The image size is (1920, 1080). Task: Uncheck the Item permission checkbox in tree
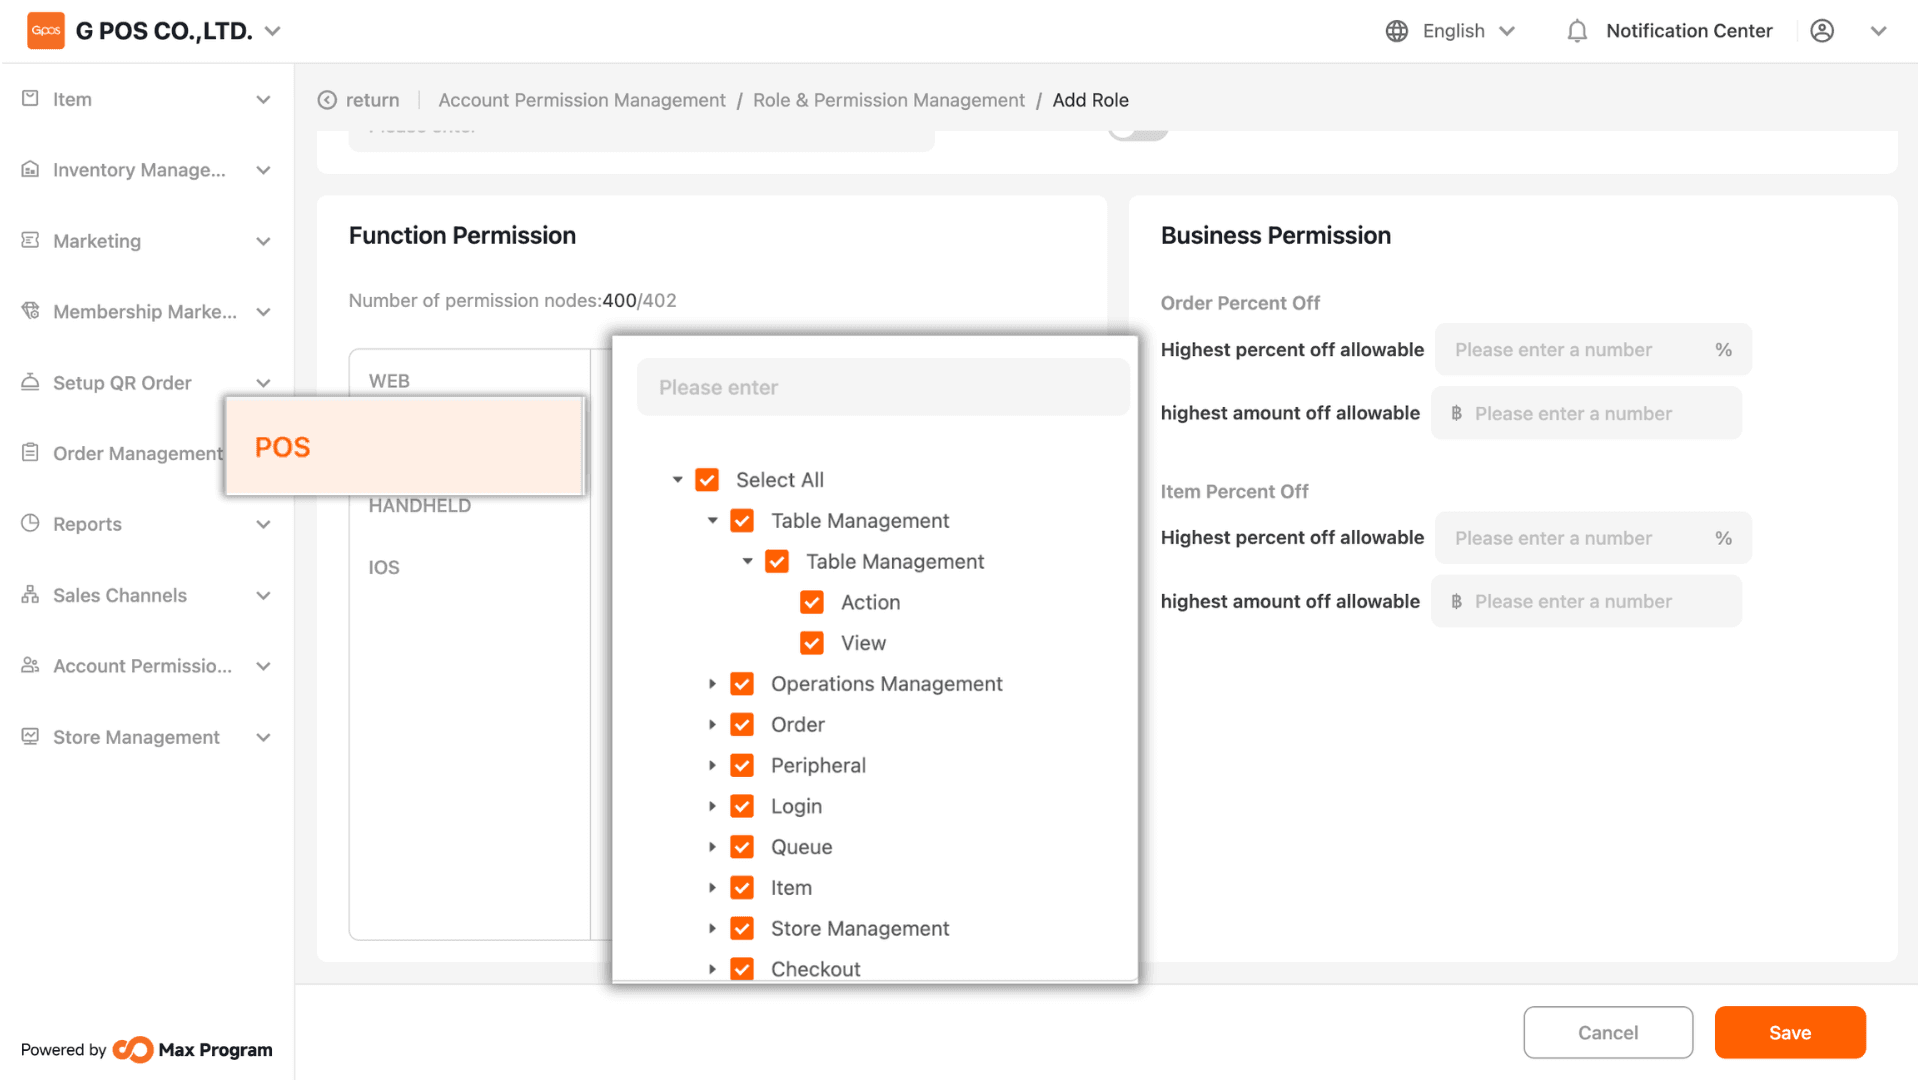[742, 888]
